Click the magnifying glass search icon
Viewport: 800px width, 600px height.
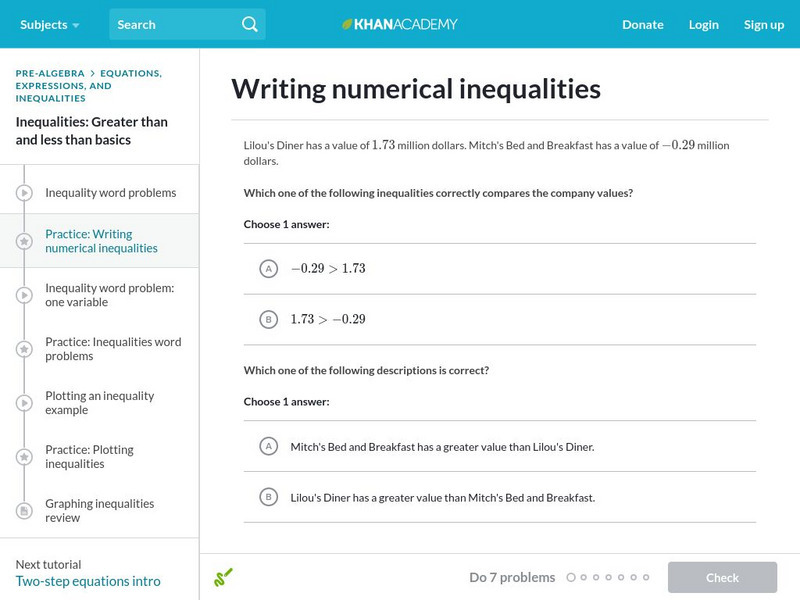point(250,24)
